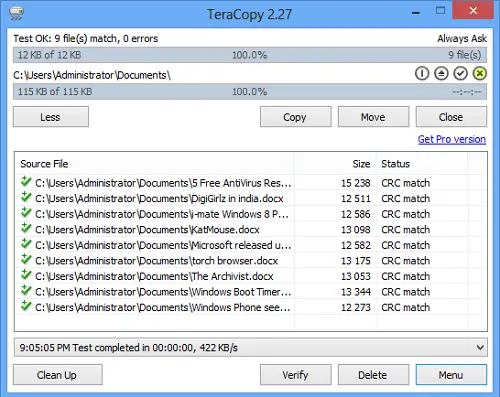
Task: Click green check icon beside DigiGirlz in india.docx
Action: [26, 197]
